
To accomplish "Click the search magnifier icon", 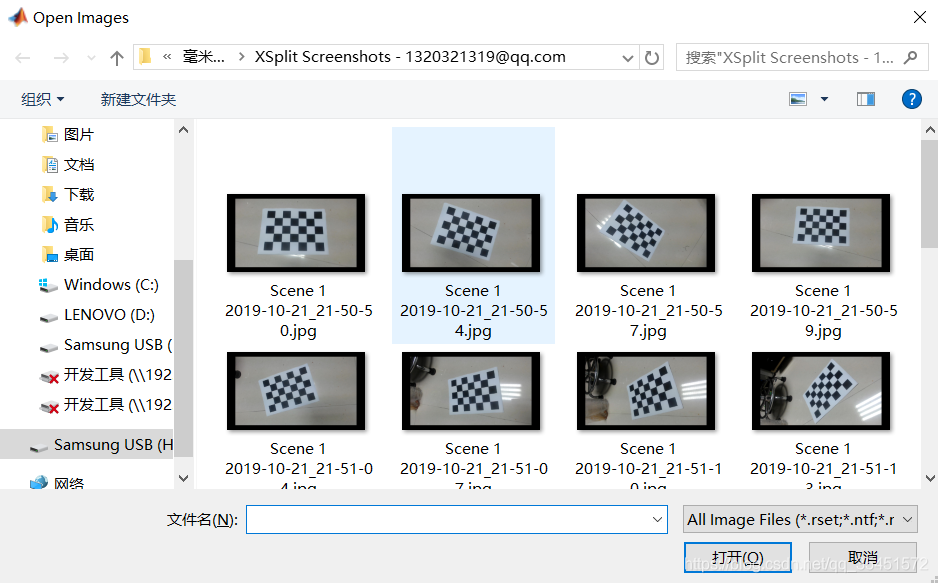I will [x=910, y=57].
